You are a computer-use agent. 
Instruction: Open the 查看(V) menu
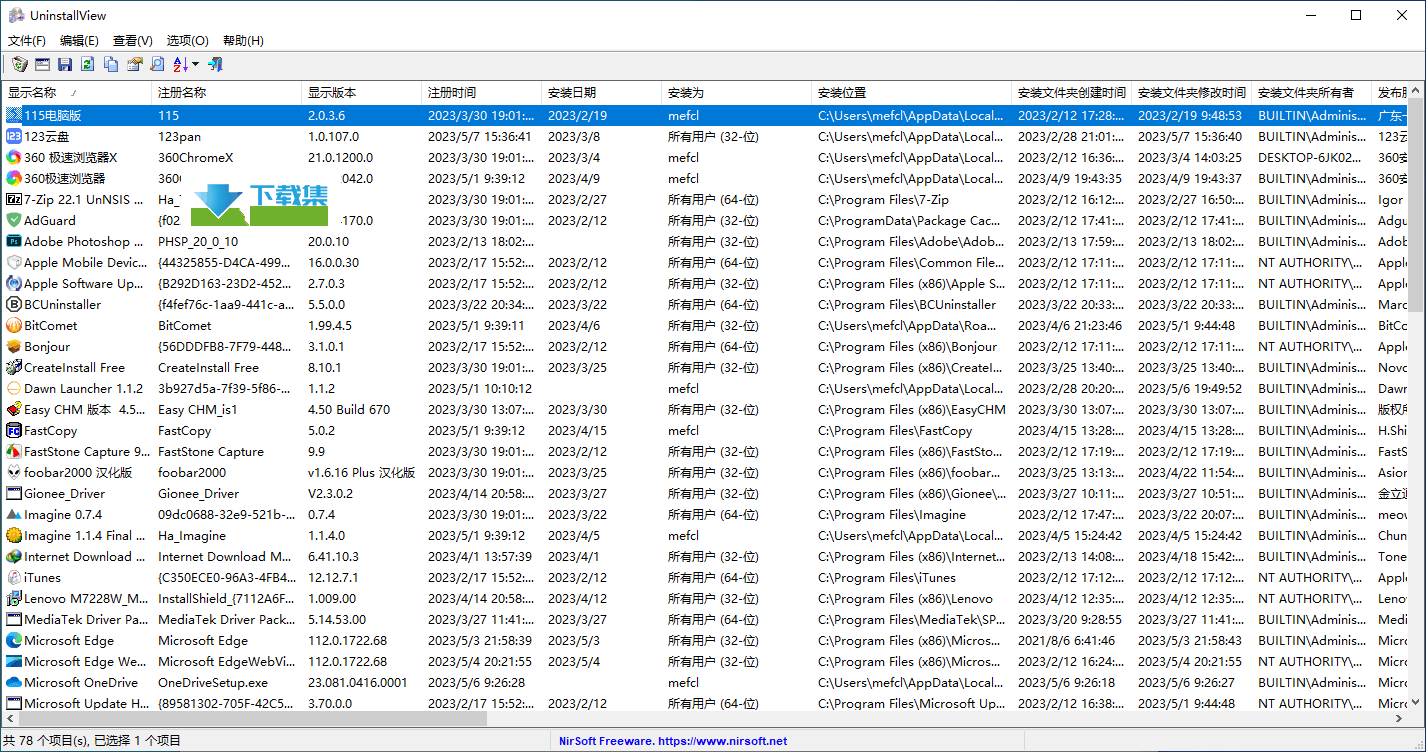click(x=133, y=41)
